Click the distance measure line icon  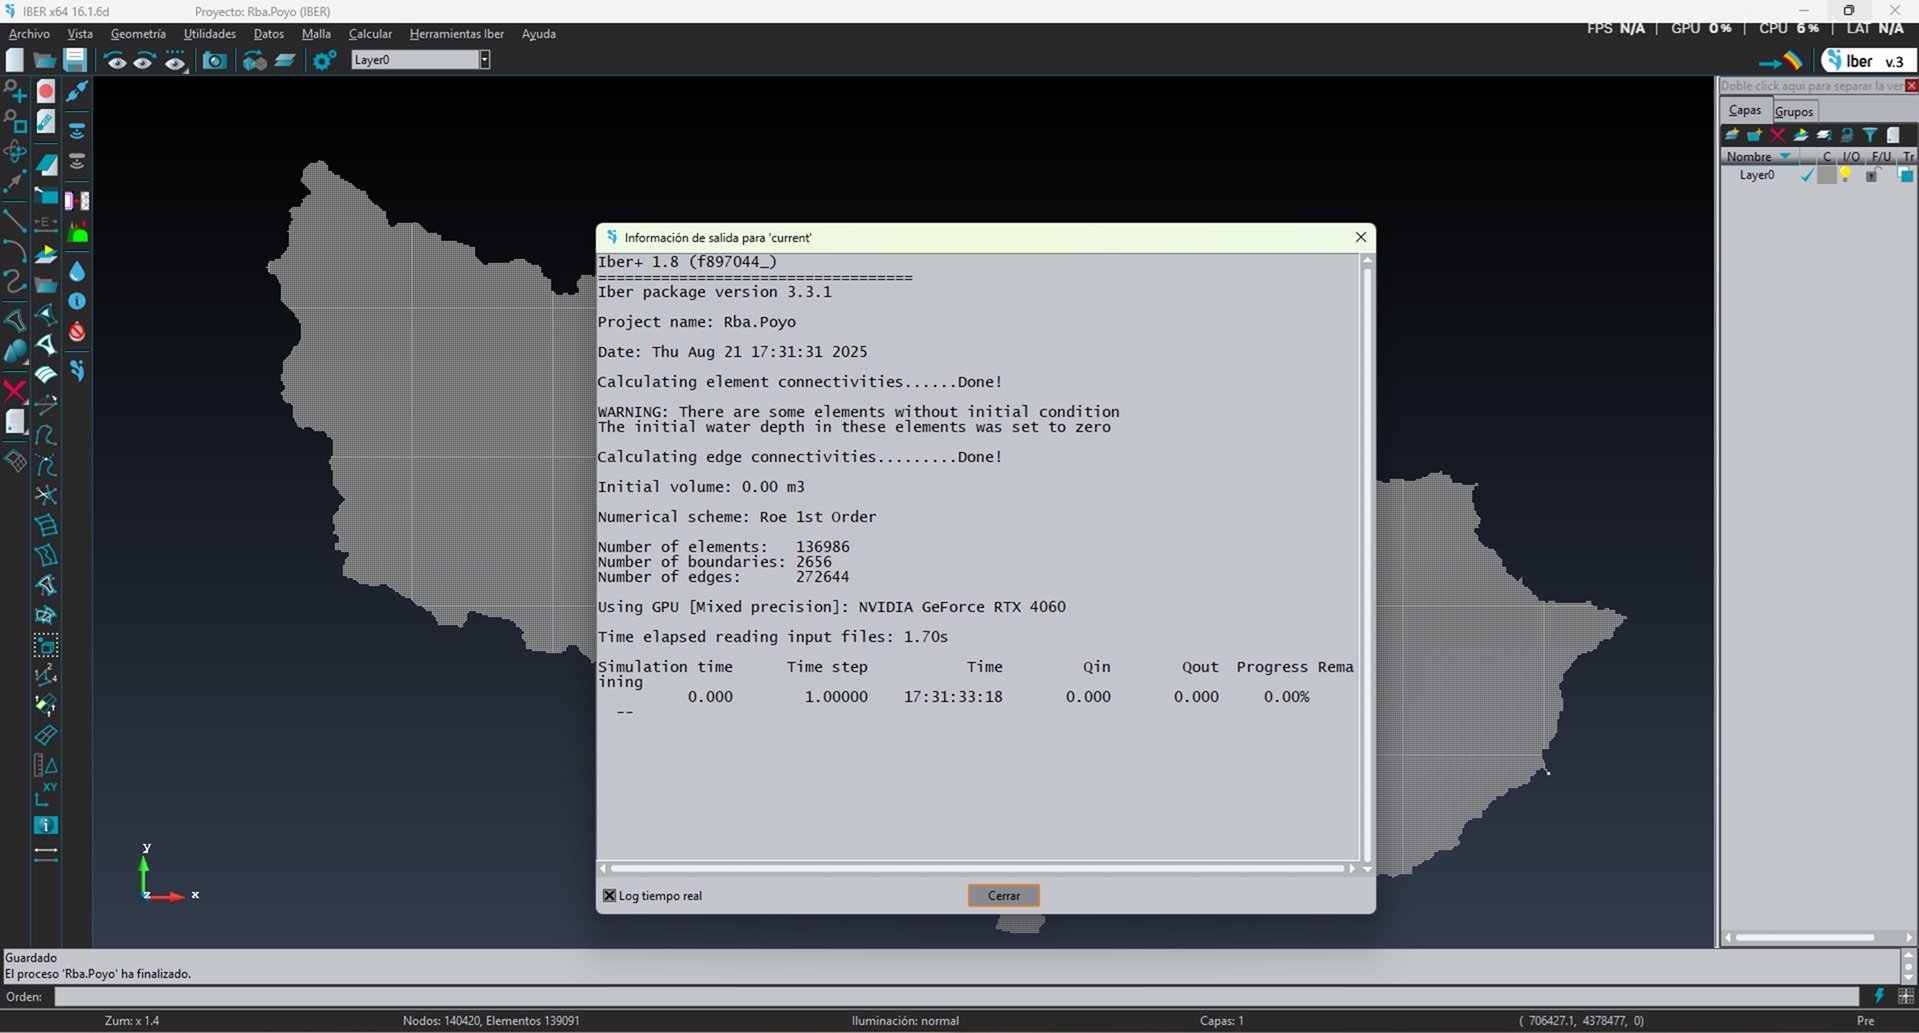(x=46, y=855)
